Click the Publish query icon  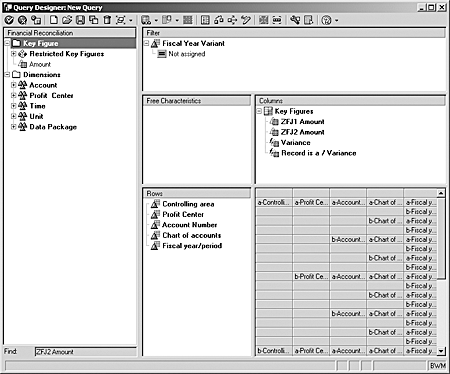click(x=120, y=20)
